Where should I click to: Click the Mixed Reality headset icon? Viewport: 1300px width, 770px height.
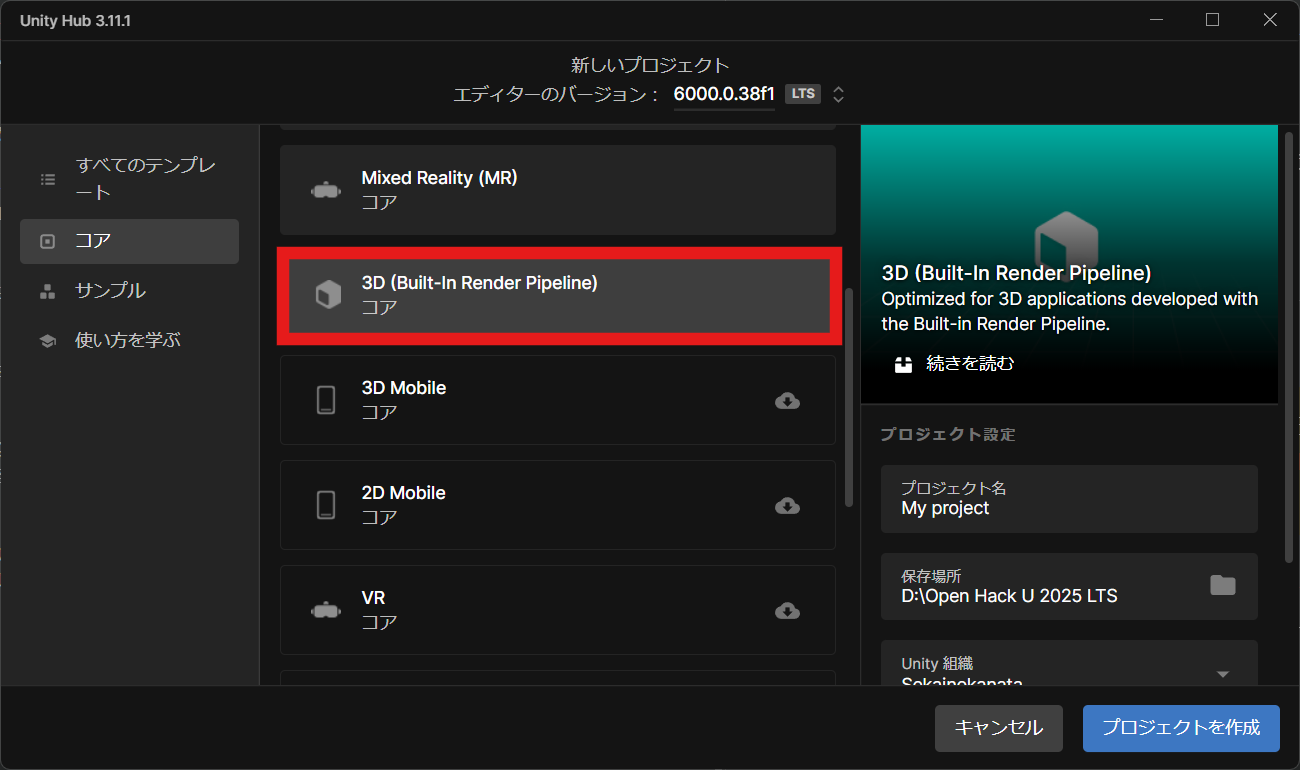[326, 190]
